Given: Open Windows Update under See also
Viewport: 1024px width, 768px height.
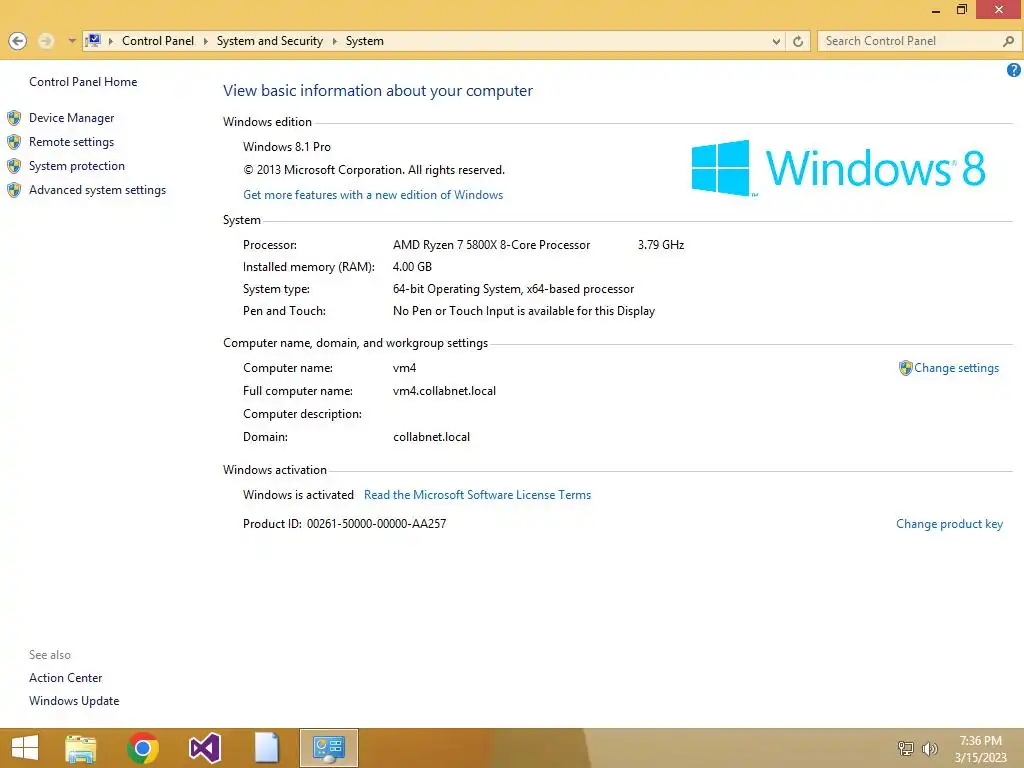Looking at the screenshot, I should coord(74,701).
